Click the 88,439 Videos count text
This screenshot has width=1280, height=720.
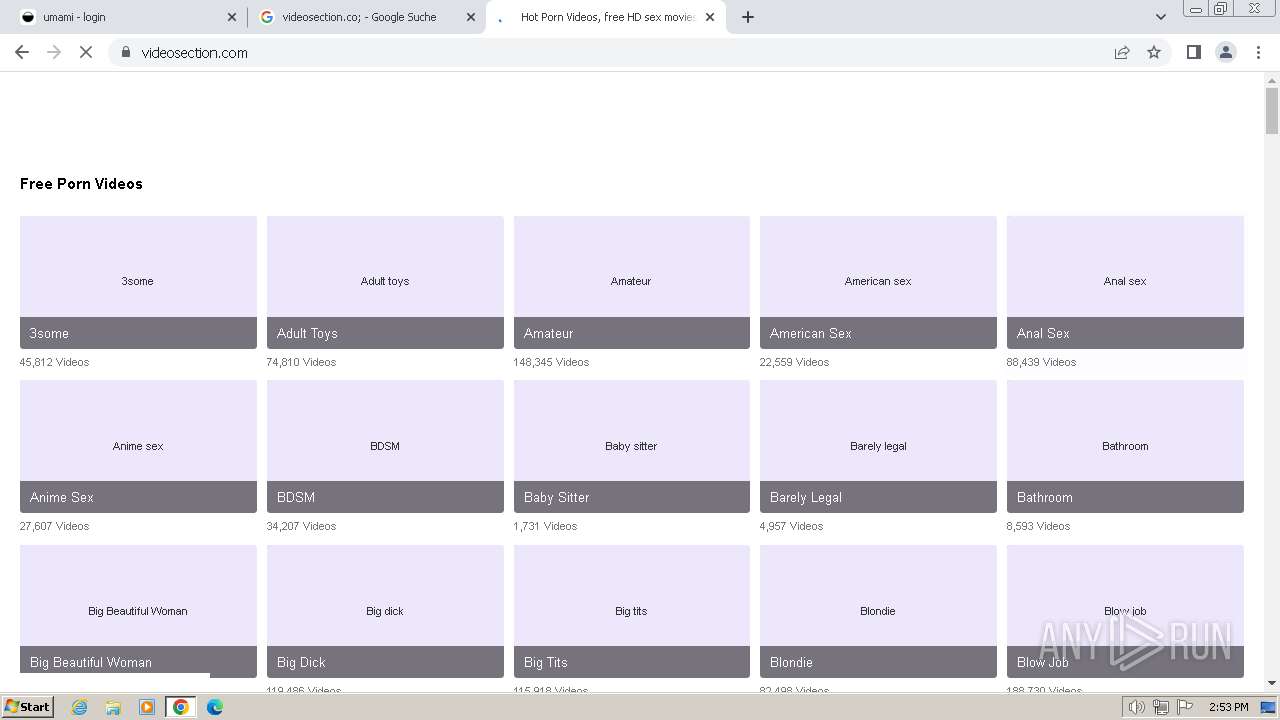pos(1041,362)
